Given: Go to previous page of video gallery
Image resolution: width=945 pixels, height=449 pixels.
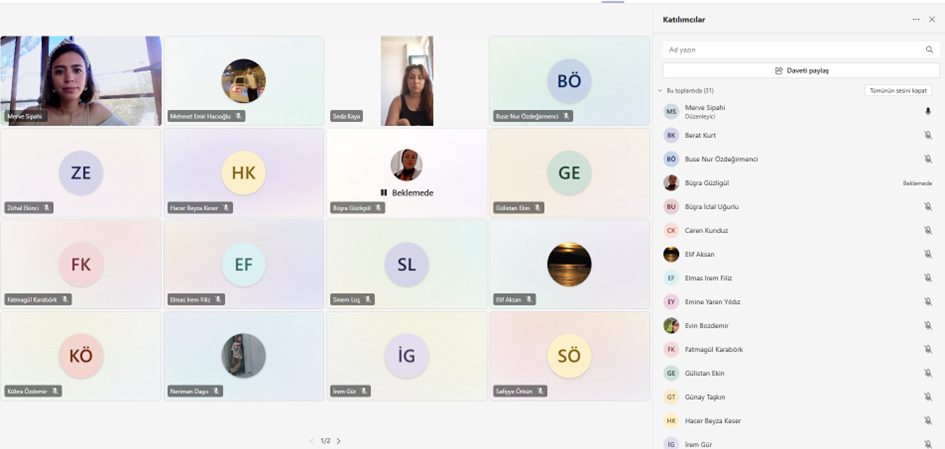Looking at the screenshot, I should (x=311, y=441).
